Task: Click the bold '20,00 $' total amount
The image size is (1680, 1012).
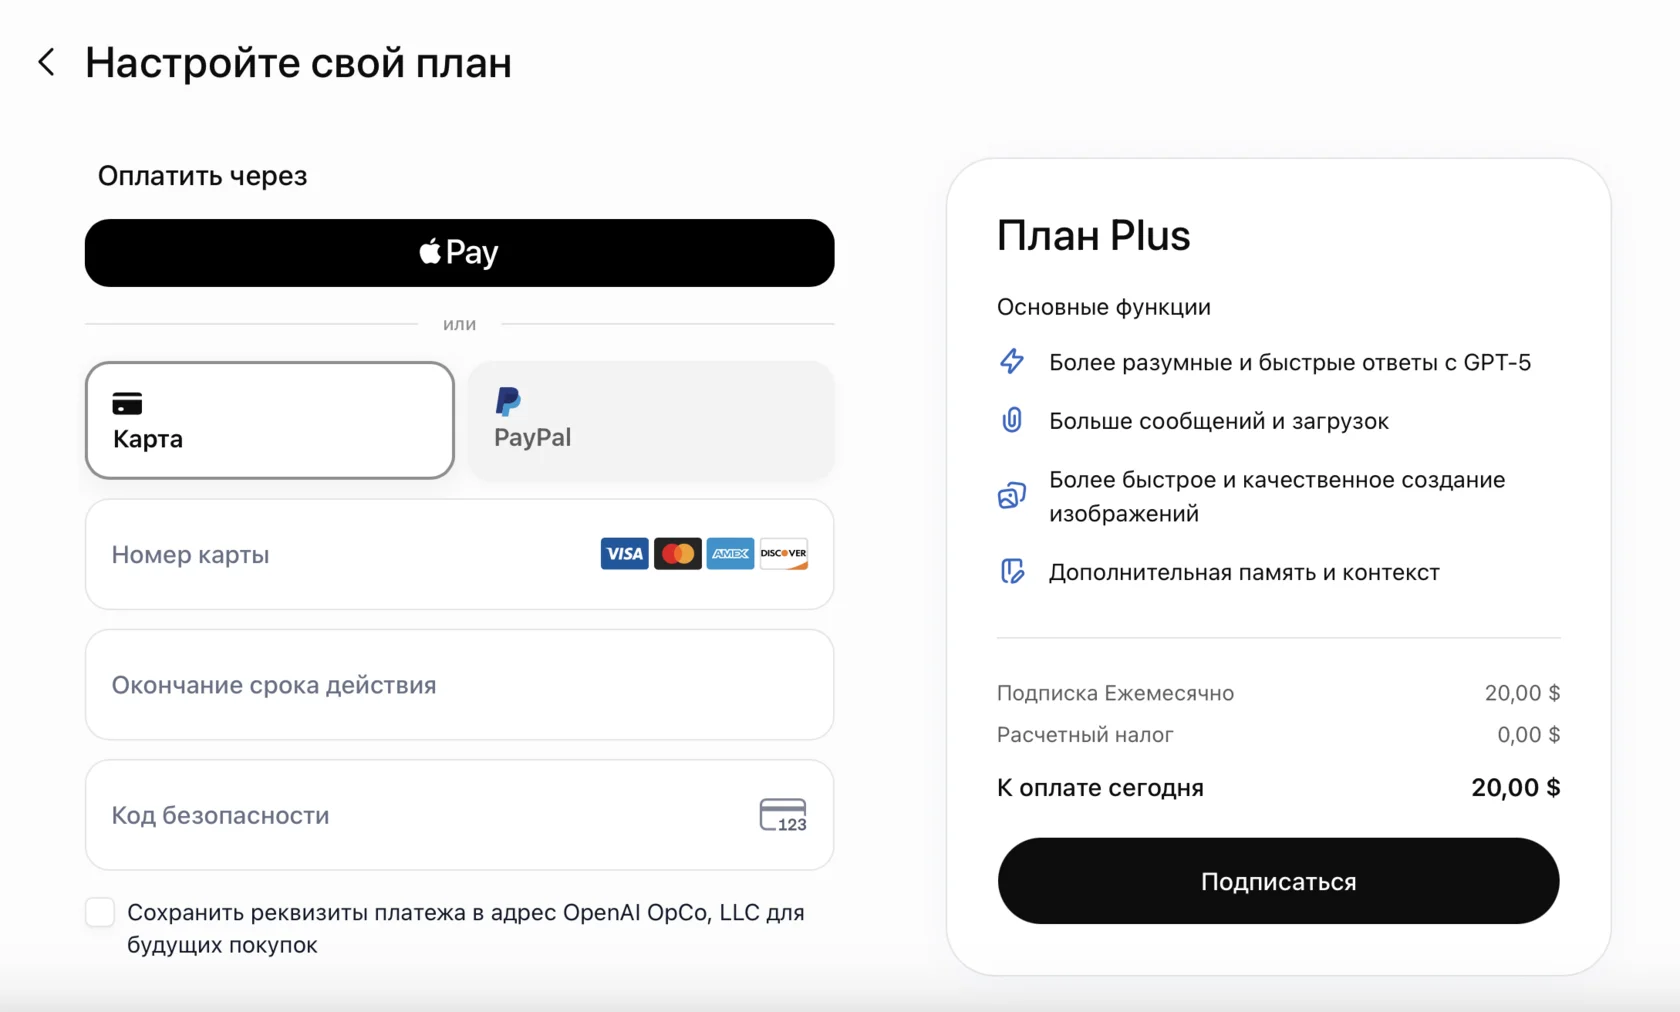Action: 1515,787
